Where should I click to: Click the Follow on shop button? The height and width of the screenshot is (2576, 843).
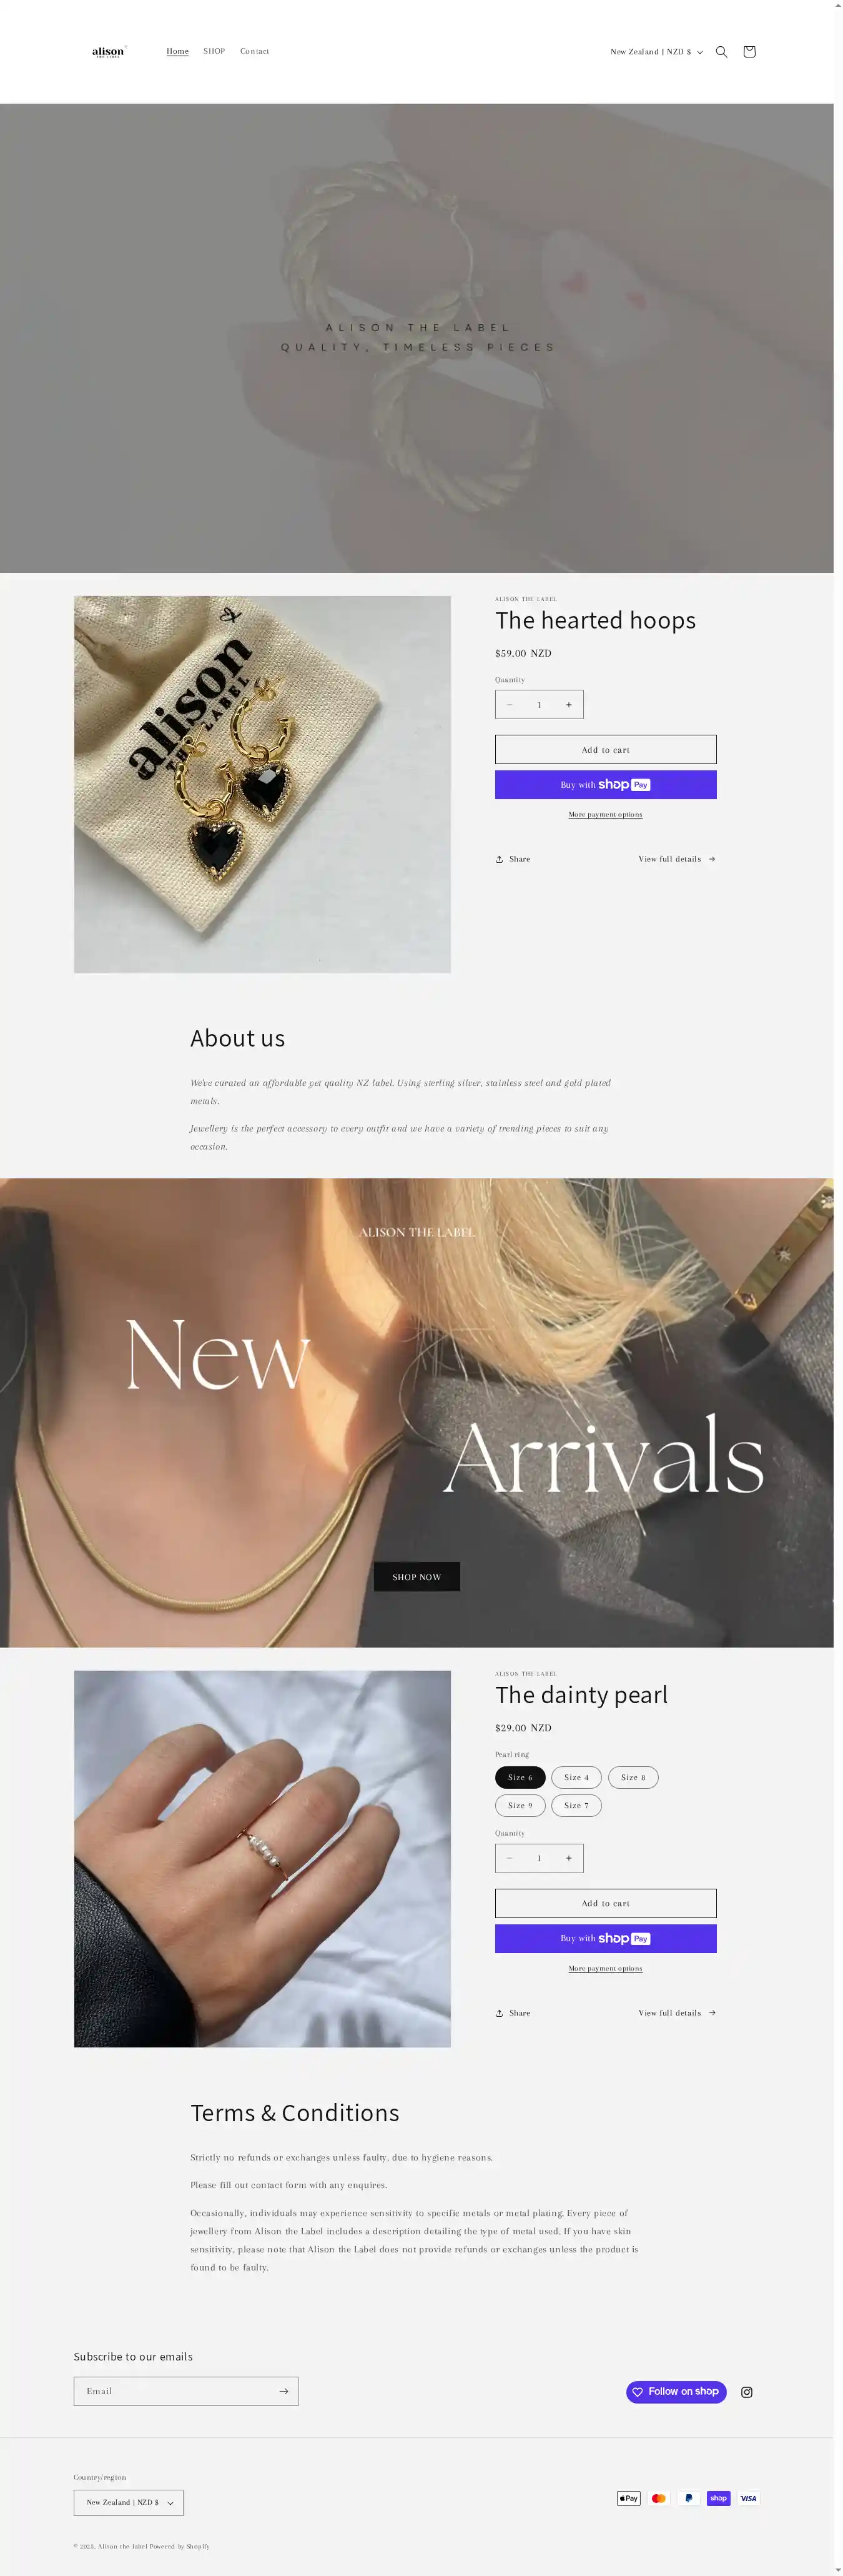point(676,2392)
